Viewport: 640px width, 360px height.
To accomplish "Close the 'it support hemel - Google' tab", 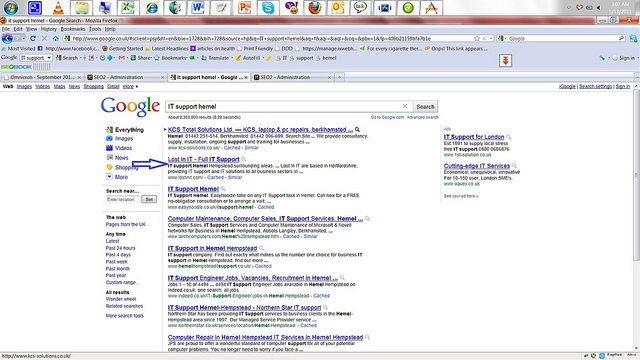I will click(x=246, y=77).
